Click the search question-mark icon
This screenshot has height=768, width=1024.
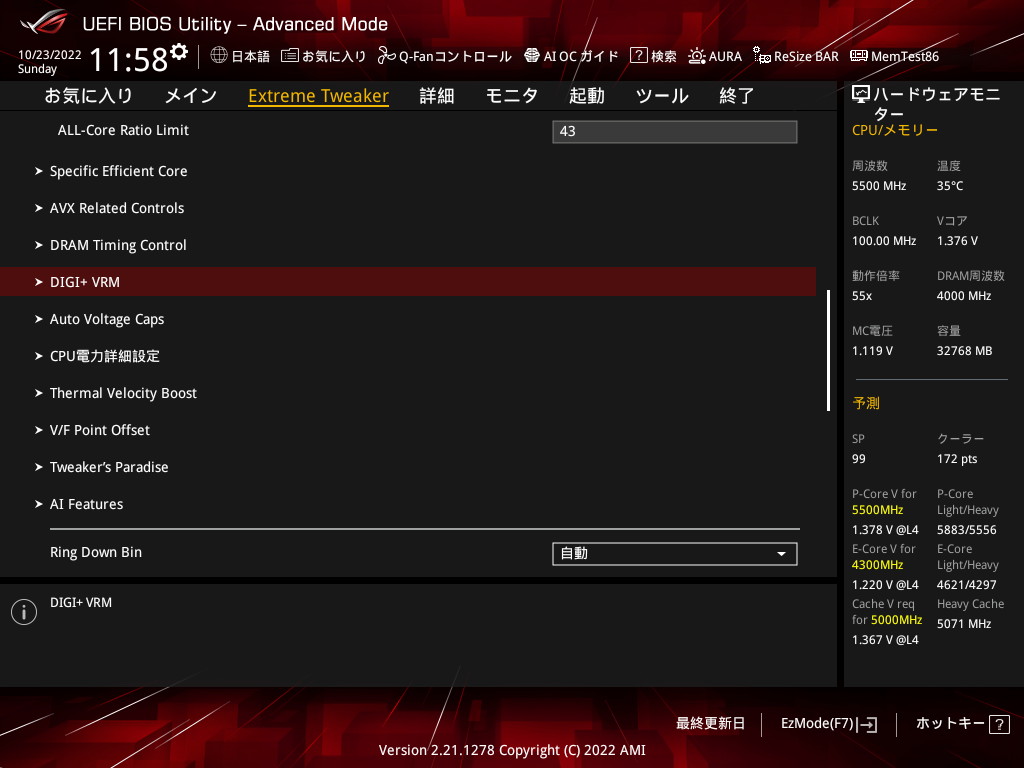click(638, 56)
